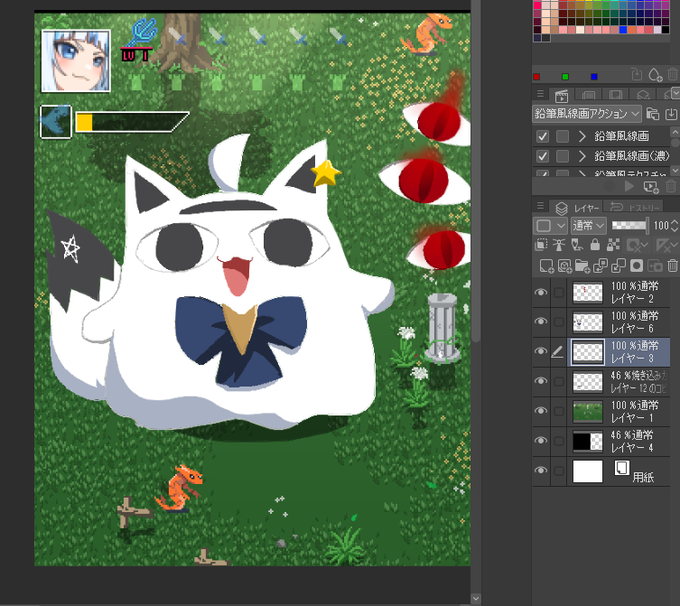Select the second panel tab beside auto action
680x606 pixels.
point(588,95)
